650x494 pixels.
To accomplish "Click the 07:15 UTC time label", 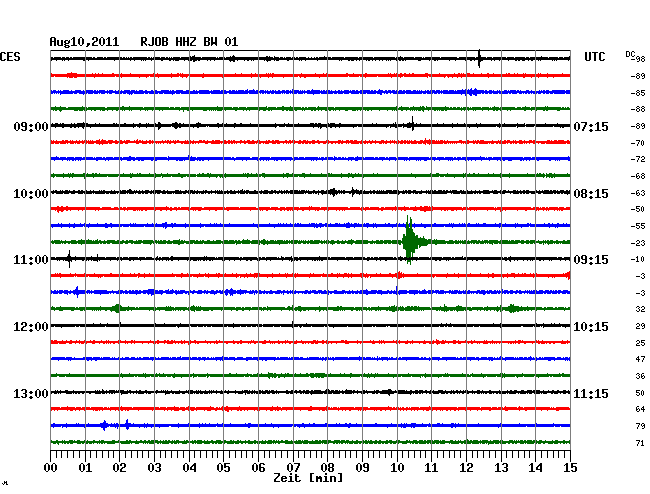I will click(591, 126).
